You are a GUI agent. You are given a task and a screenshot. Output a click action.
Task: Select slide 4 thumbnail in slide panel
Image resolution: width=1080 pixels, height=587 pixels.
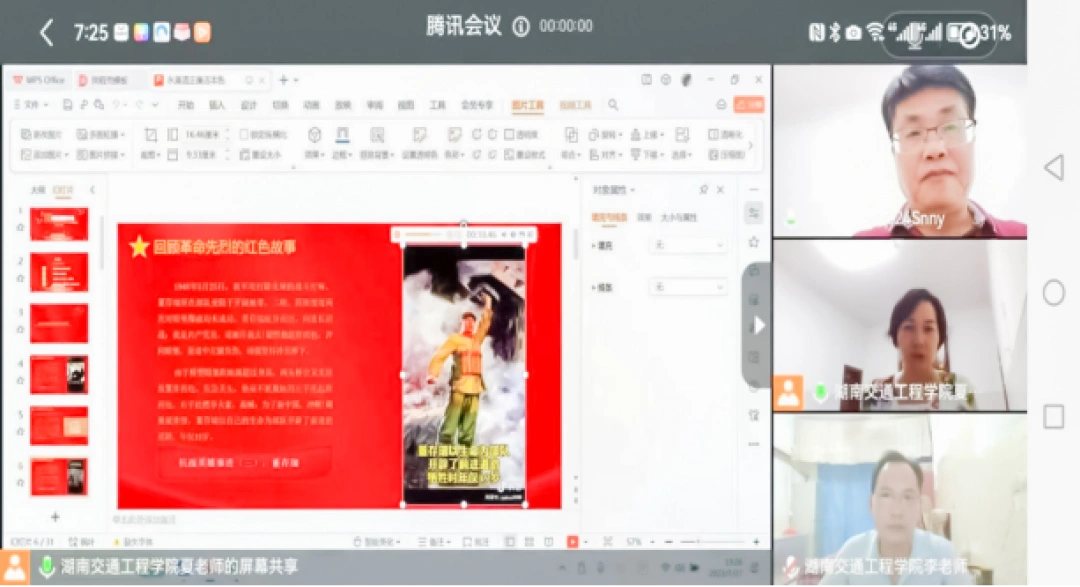click(x=59, y=375)
